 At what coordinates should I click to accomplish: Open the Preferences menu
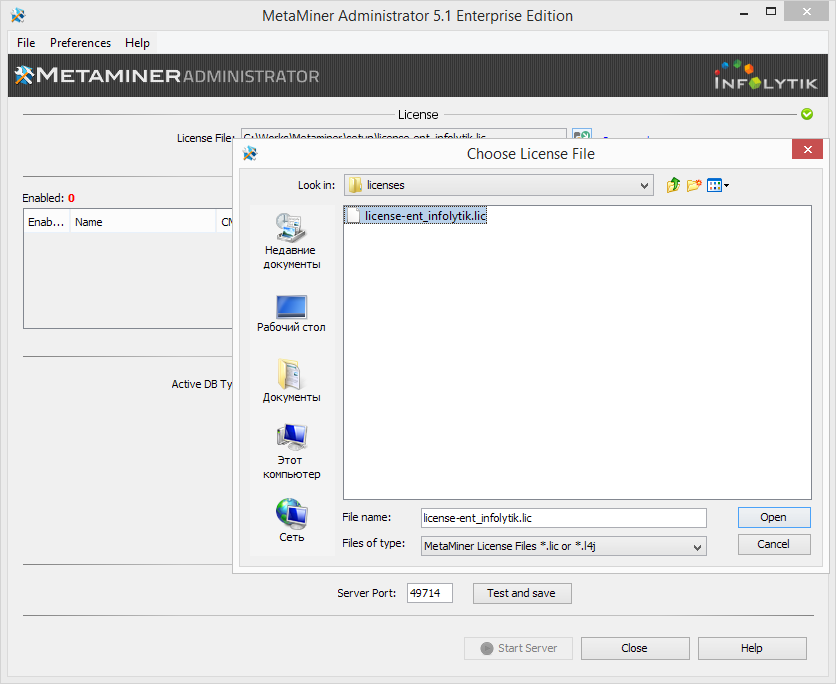click(81, 43)
